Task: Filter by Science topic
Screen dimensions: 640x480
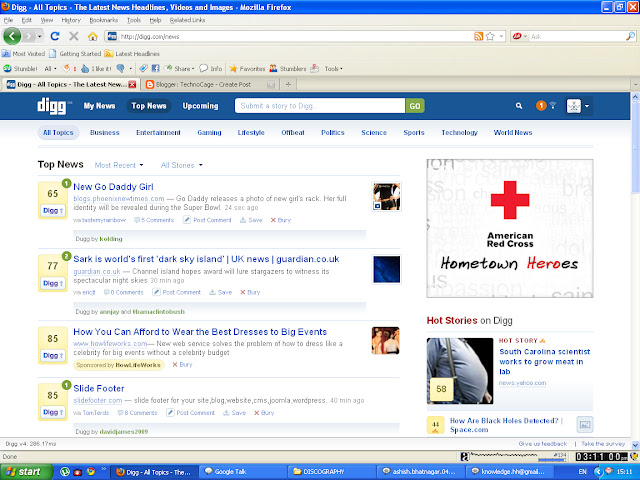Action: 374,132
